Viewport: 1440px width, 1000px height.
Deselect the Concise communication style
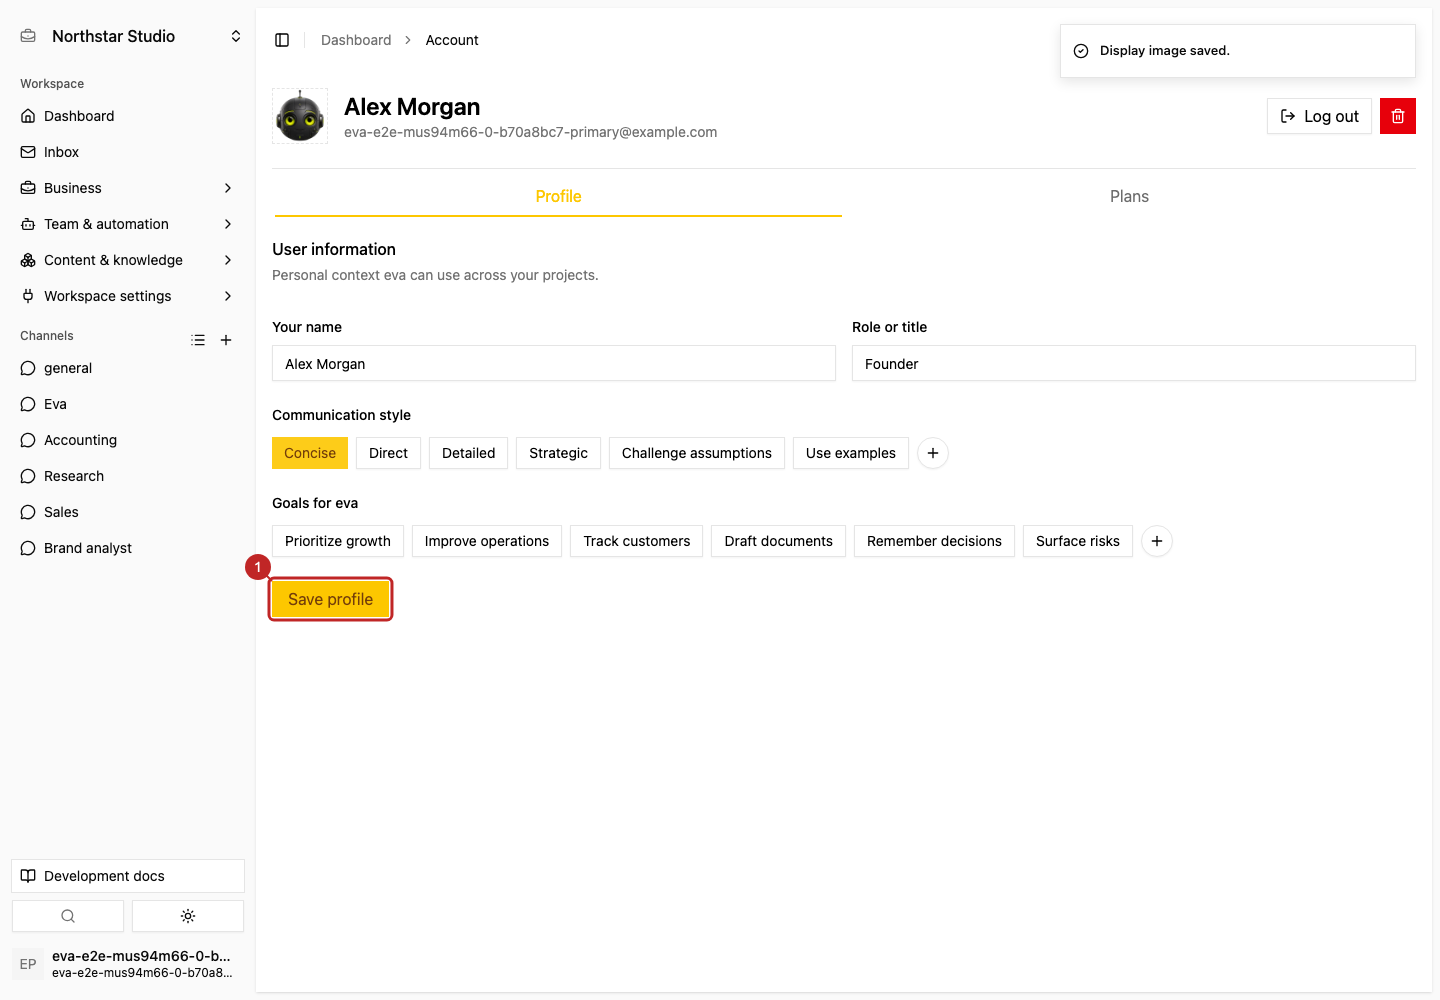pyautogui.click(x=310, y=453)
